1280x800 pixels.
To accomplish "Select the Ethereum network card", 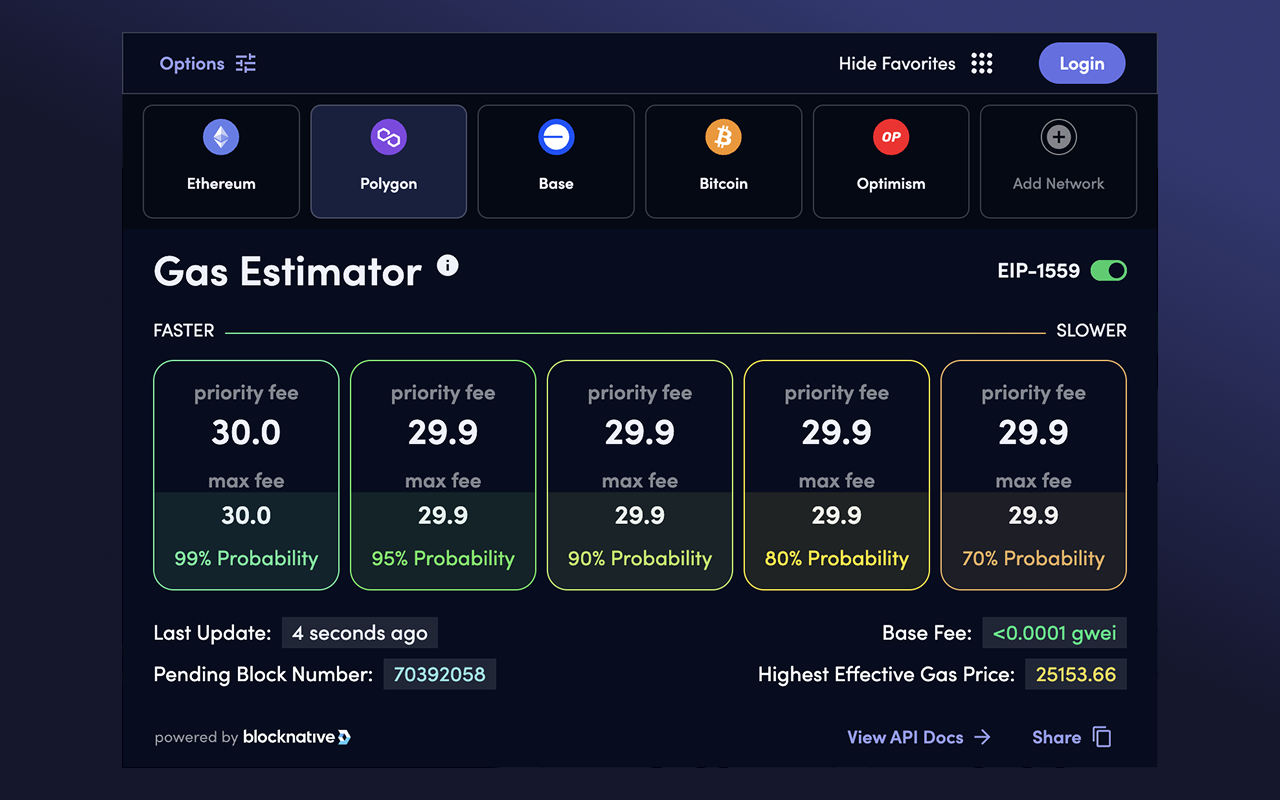I will [221, 161].
